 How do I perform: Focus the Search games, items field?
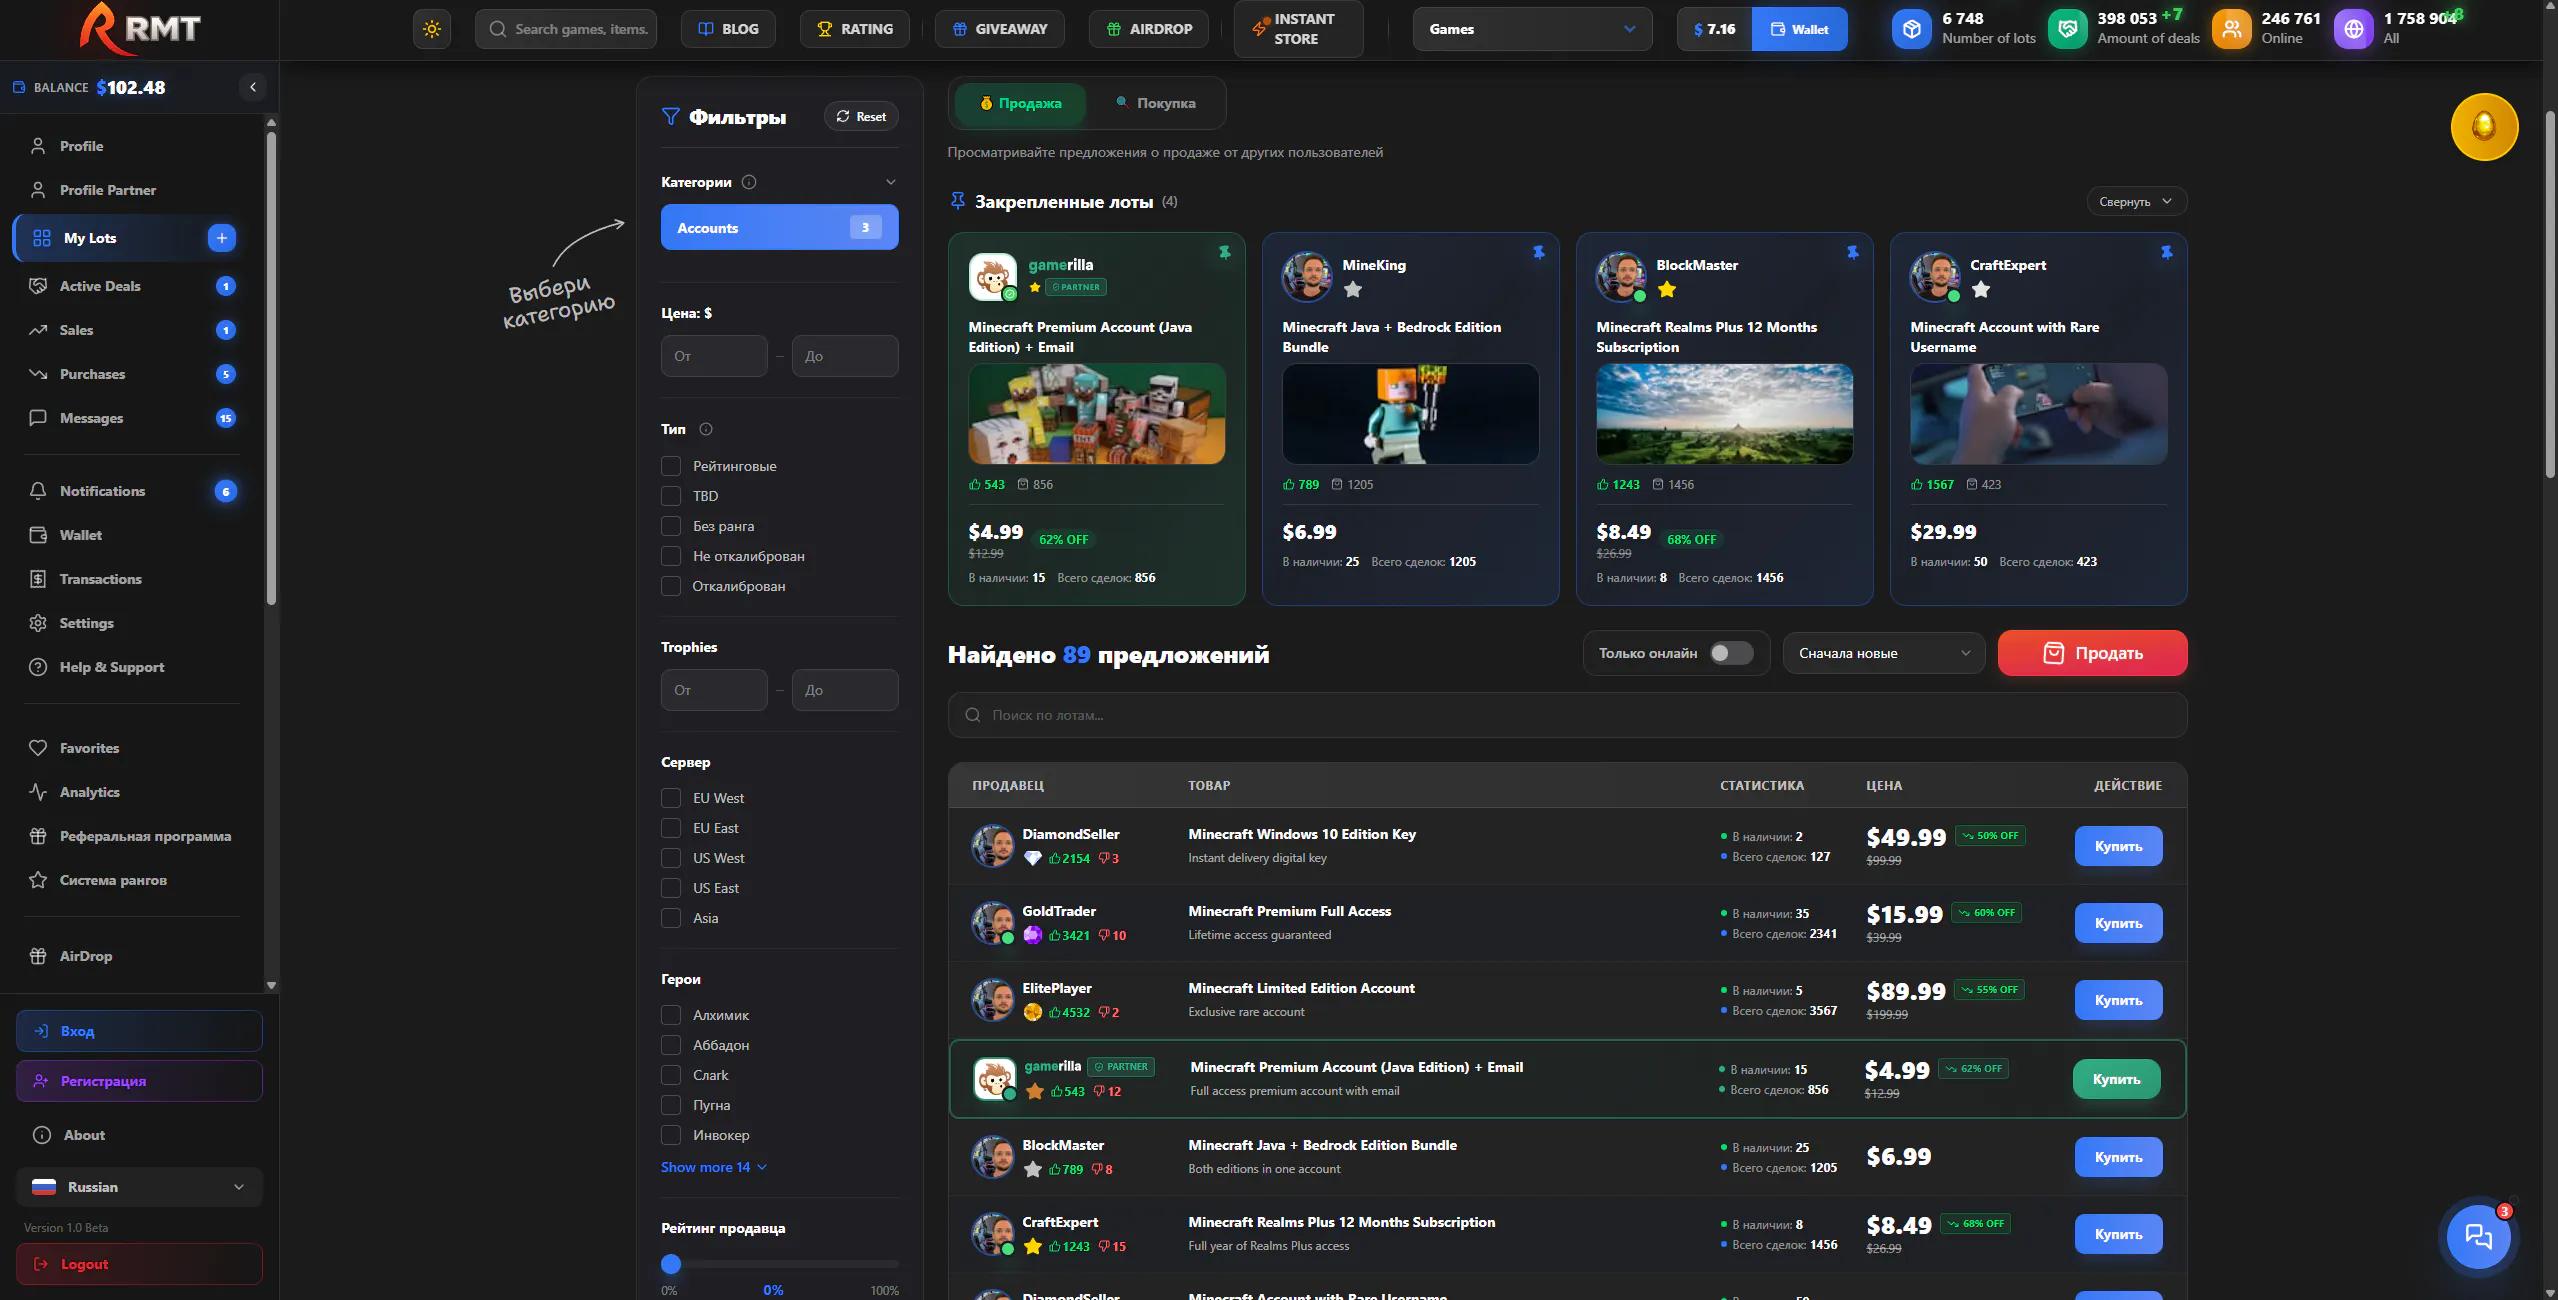click(566, 29)
